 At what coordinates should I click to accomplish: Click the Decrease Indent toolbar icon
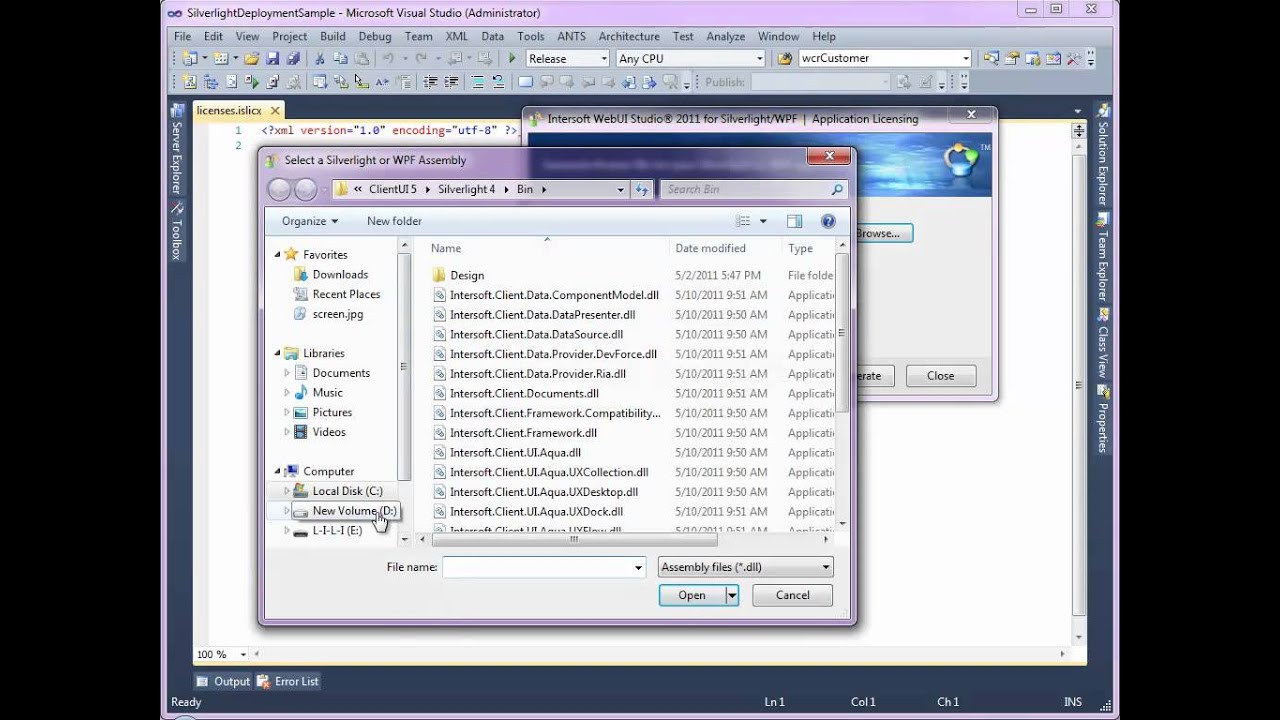tap(431, 82)
